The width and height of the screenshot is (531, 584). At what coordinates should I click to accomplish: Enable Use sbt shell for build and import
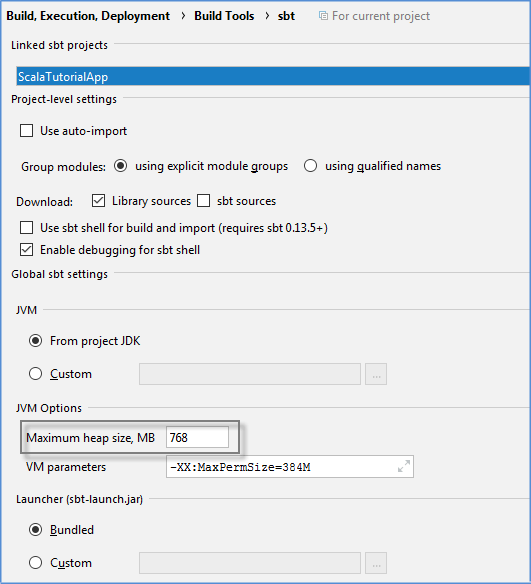click(26, 228)
